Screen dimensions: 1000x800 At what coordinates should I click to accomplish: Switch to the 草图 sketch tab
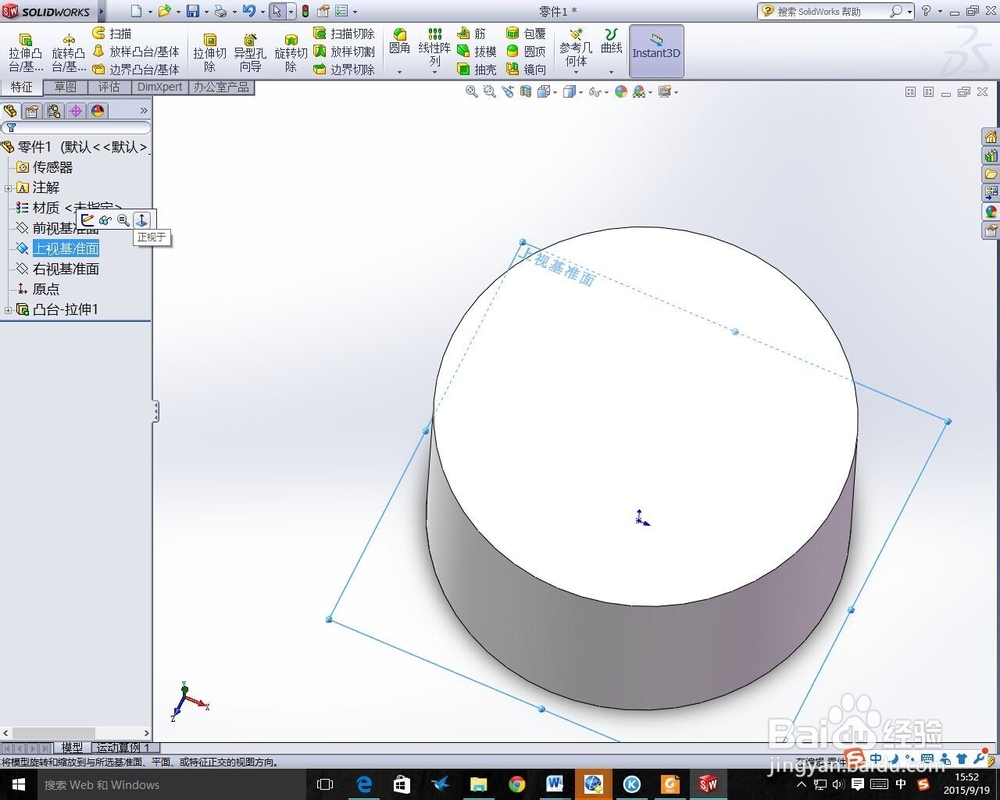tap(65, 87)
